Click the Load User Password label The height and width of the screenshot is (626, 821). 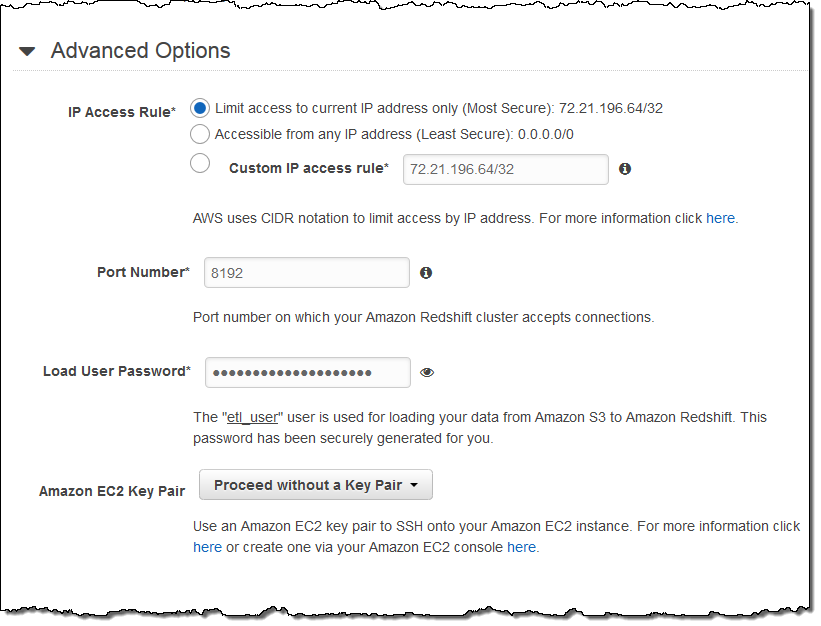click(116, 371)
